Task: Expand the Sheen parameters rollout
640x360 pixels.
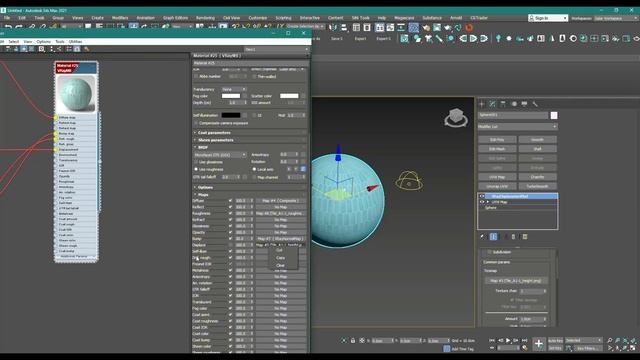Action: pos(216,140)
